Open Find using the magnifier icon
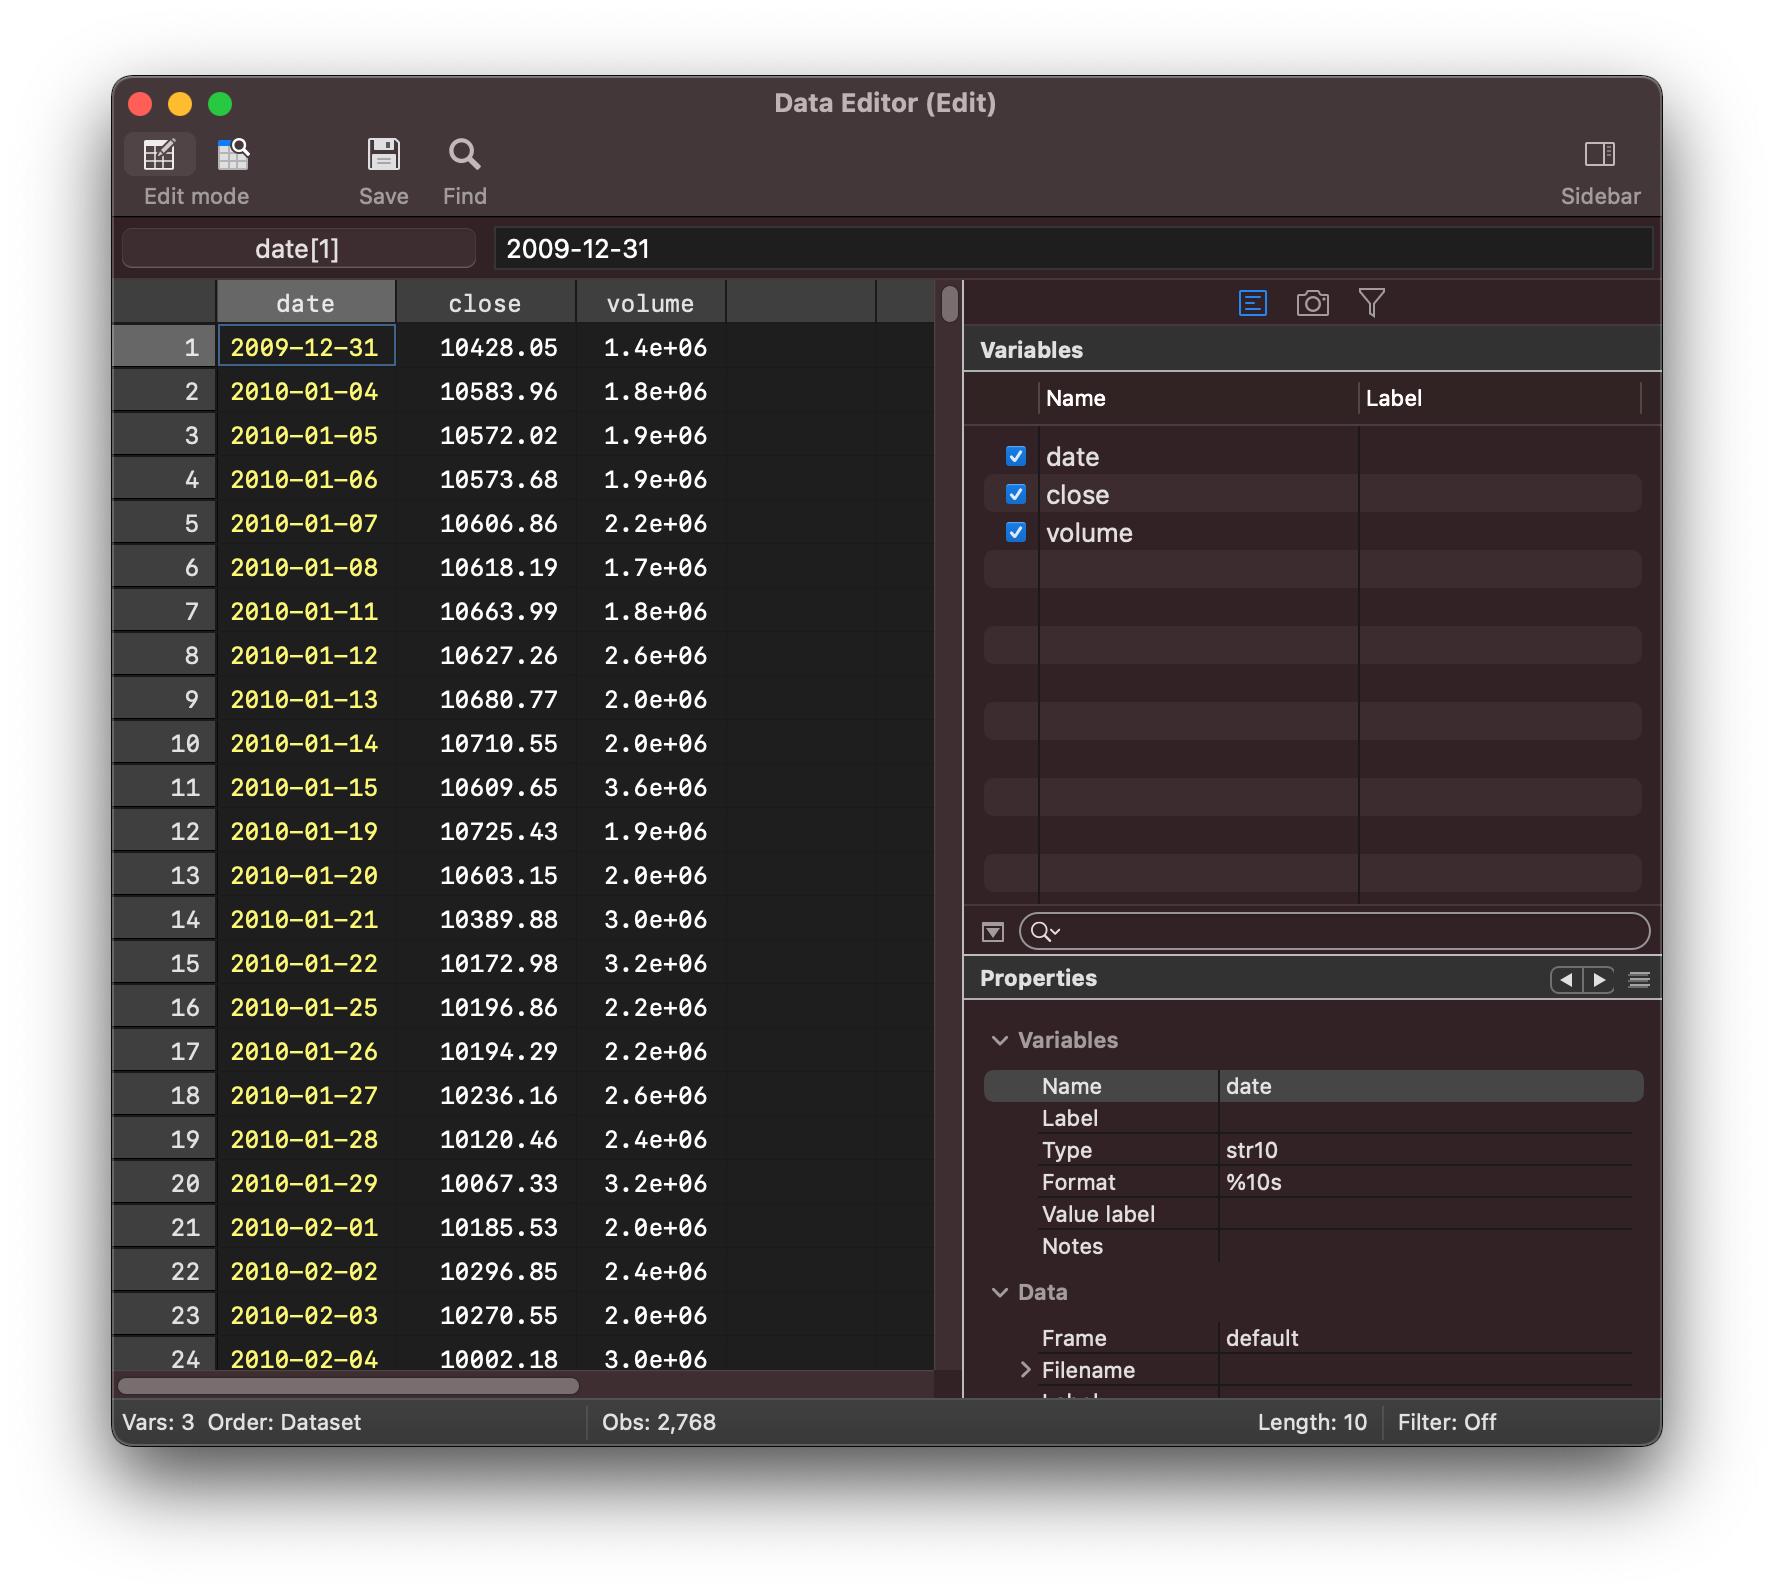Image resolution: width=1774 pixels, height=1594 pixels. (x=463, y=154)
